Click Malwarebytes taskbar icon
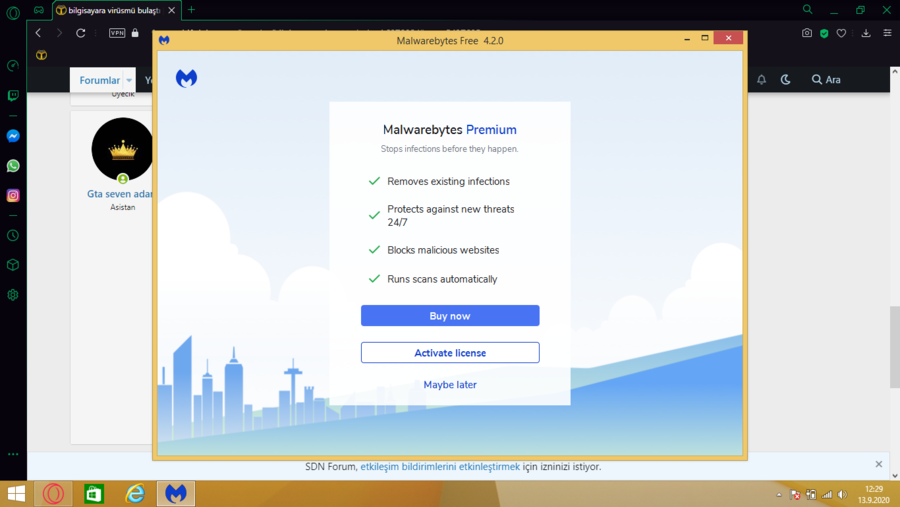This screenshot has width=900, height=507. [x=176, y=494]
